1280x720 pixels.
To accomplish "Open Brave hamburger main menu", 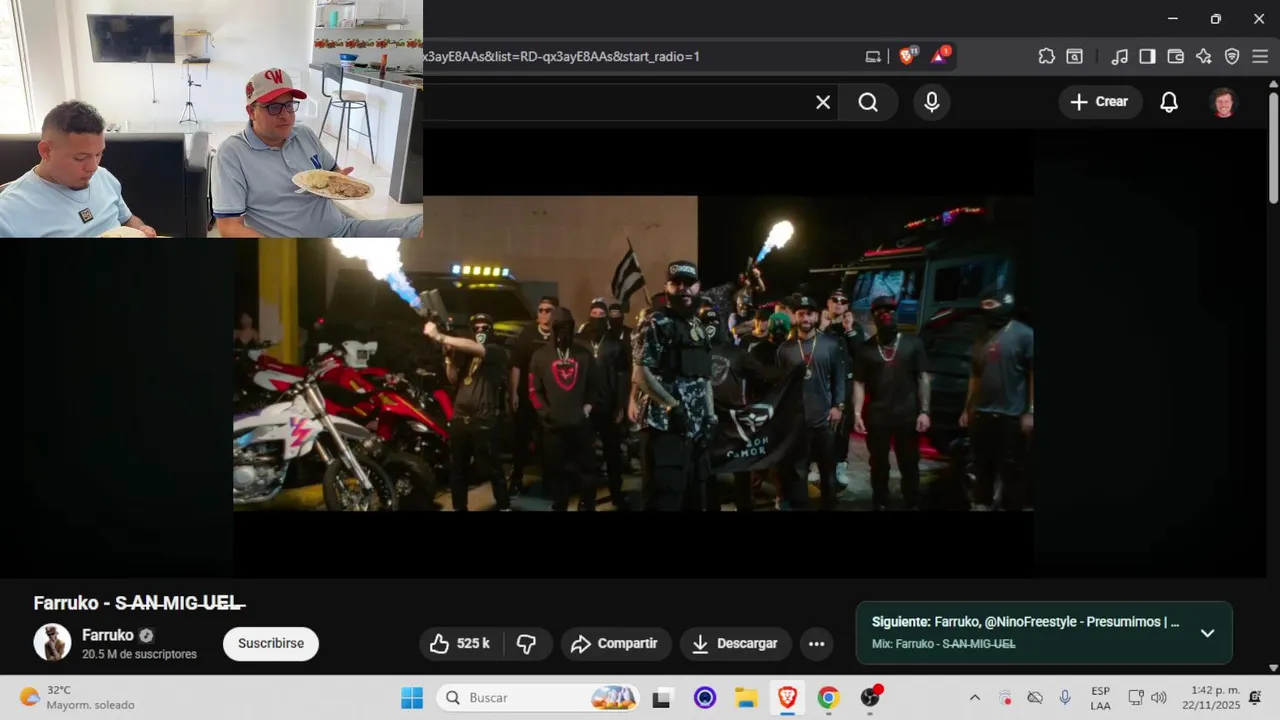I will click(x=1260, y=57).
